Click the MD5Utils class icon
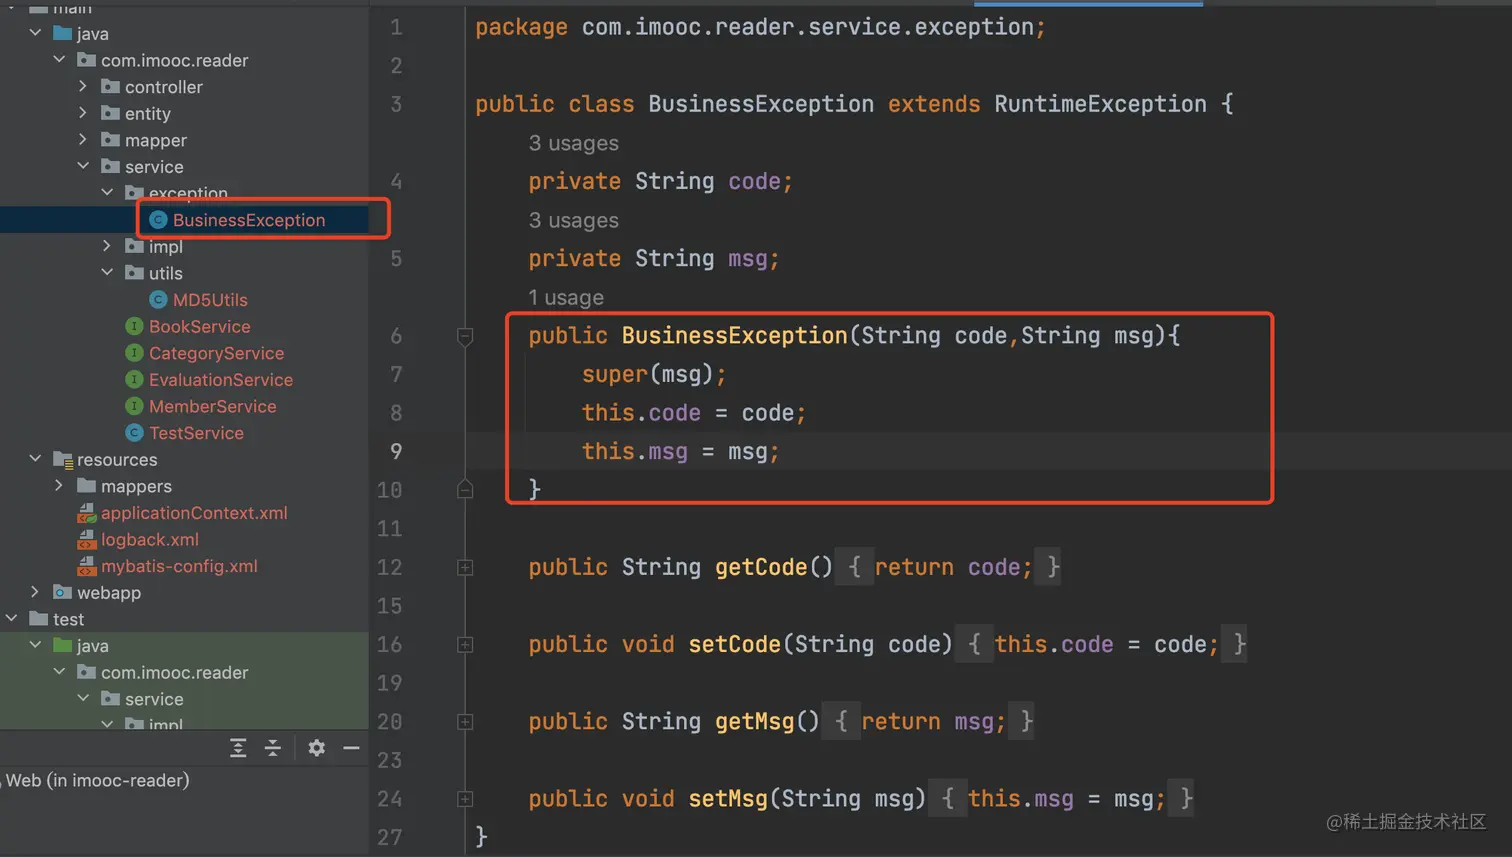1512x857 pixels. click(x=158, y=300)
